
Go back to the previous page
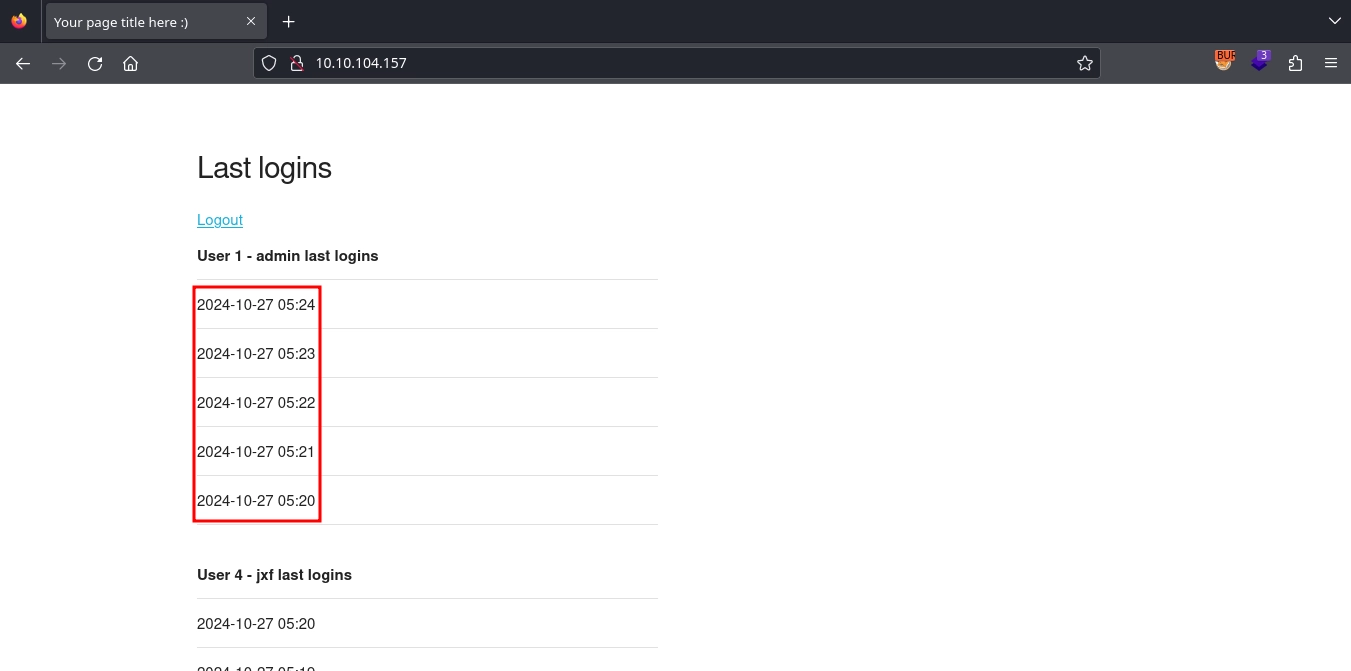23,63
